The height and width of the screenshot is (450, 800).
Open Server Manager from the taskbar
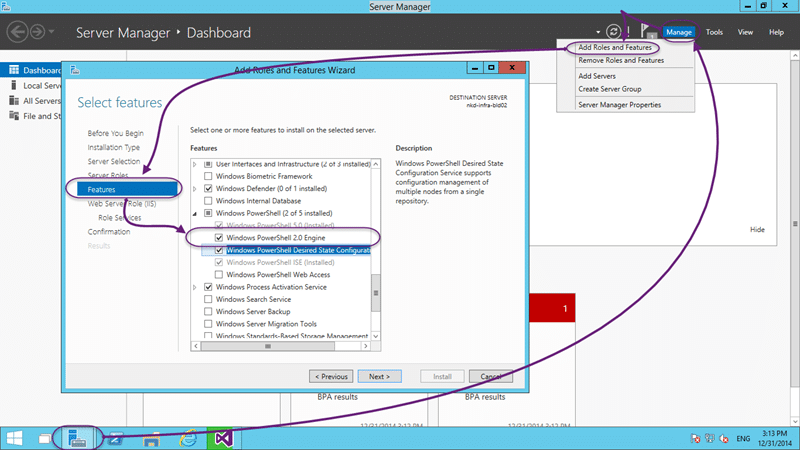[78, 438]
